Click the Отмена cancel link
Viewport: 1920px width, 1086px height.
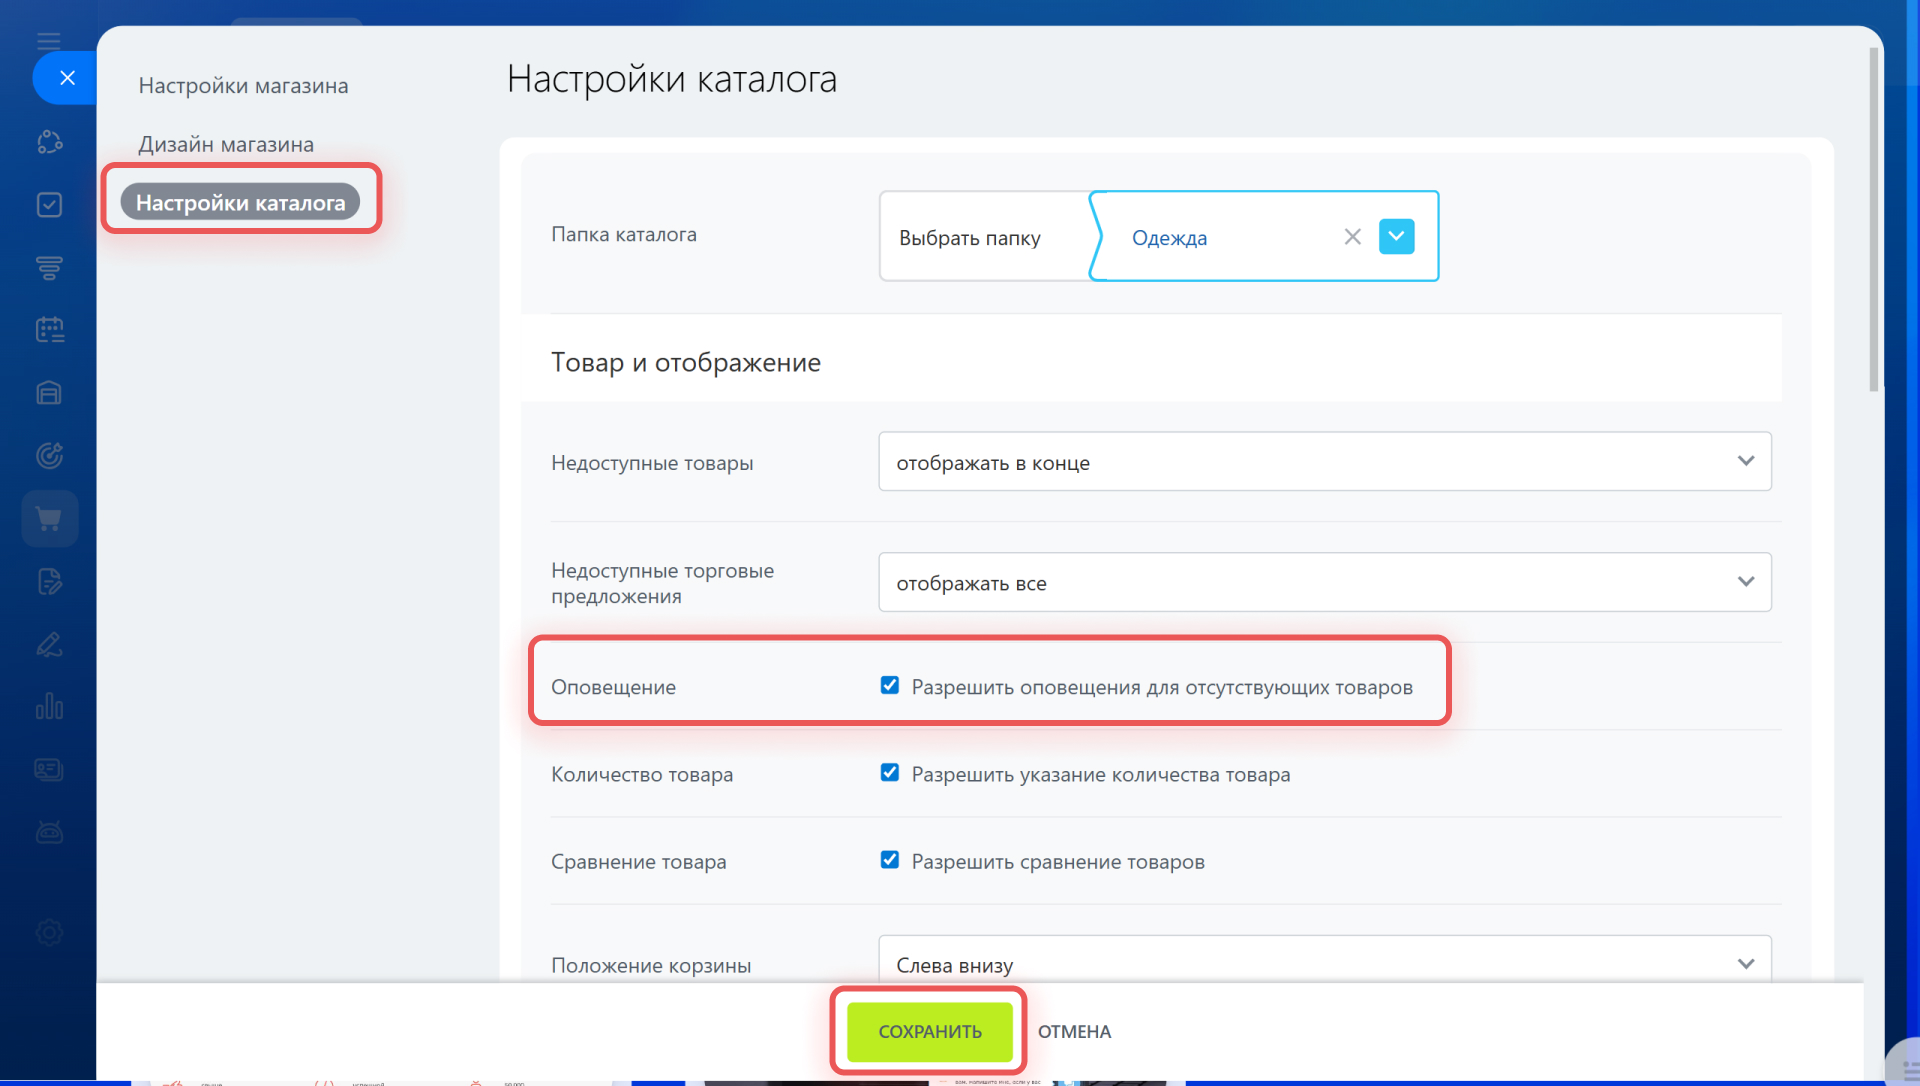coord(1074,1032)
